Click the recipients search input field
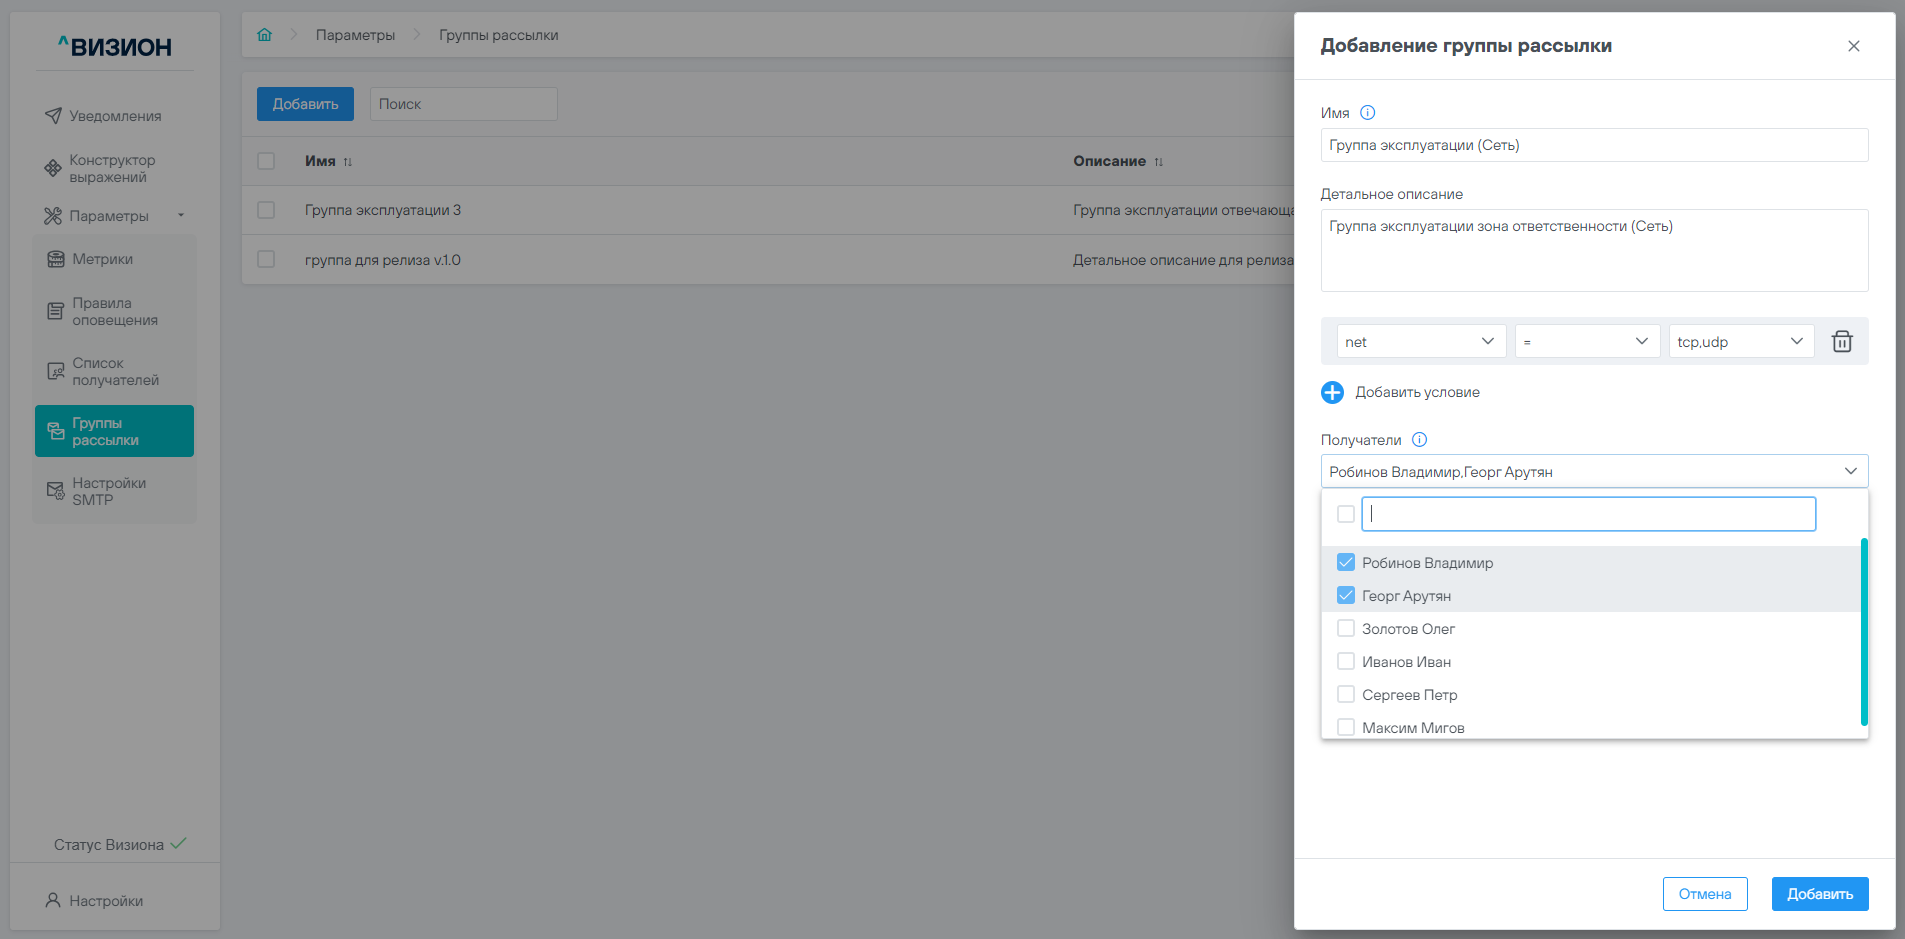This screenshot has width=1905, height=939. pos(1588,514)
